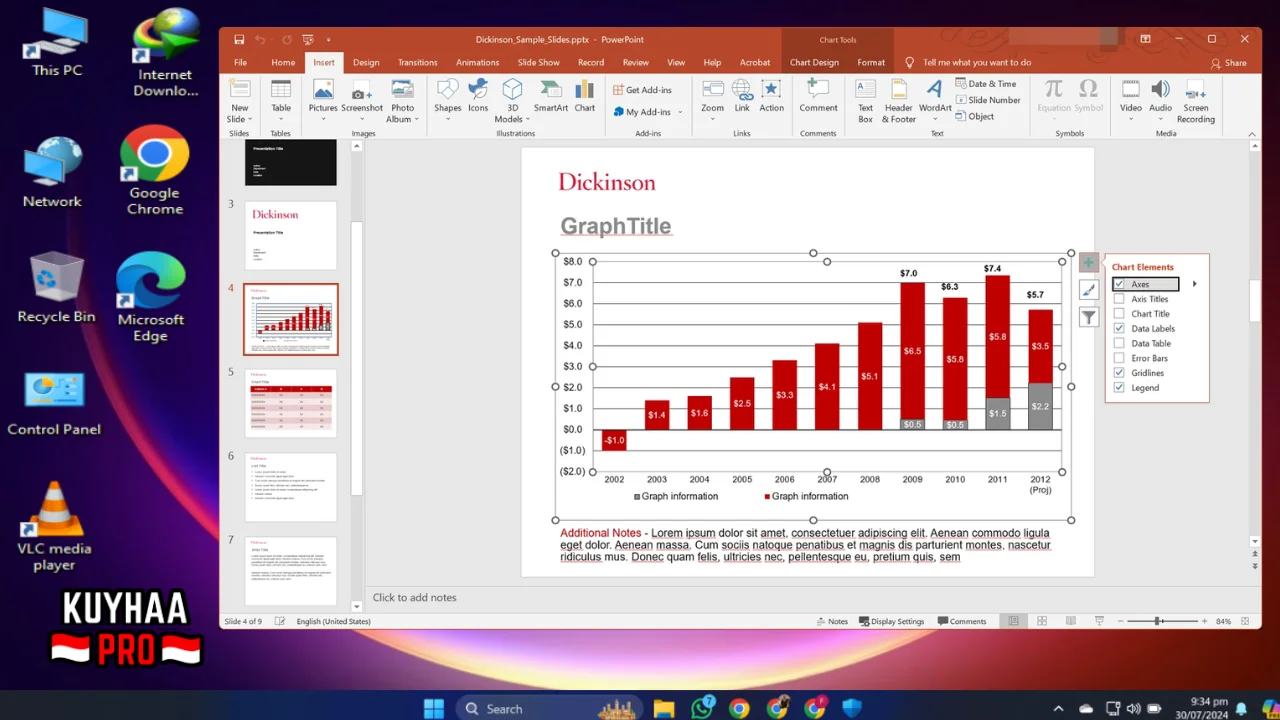The width and height of the screenshot is (1280, 720).
Task: Switch to the Home tab
Action: 283,62
